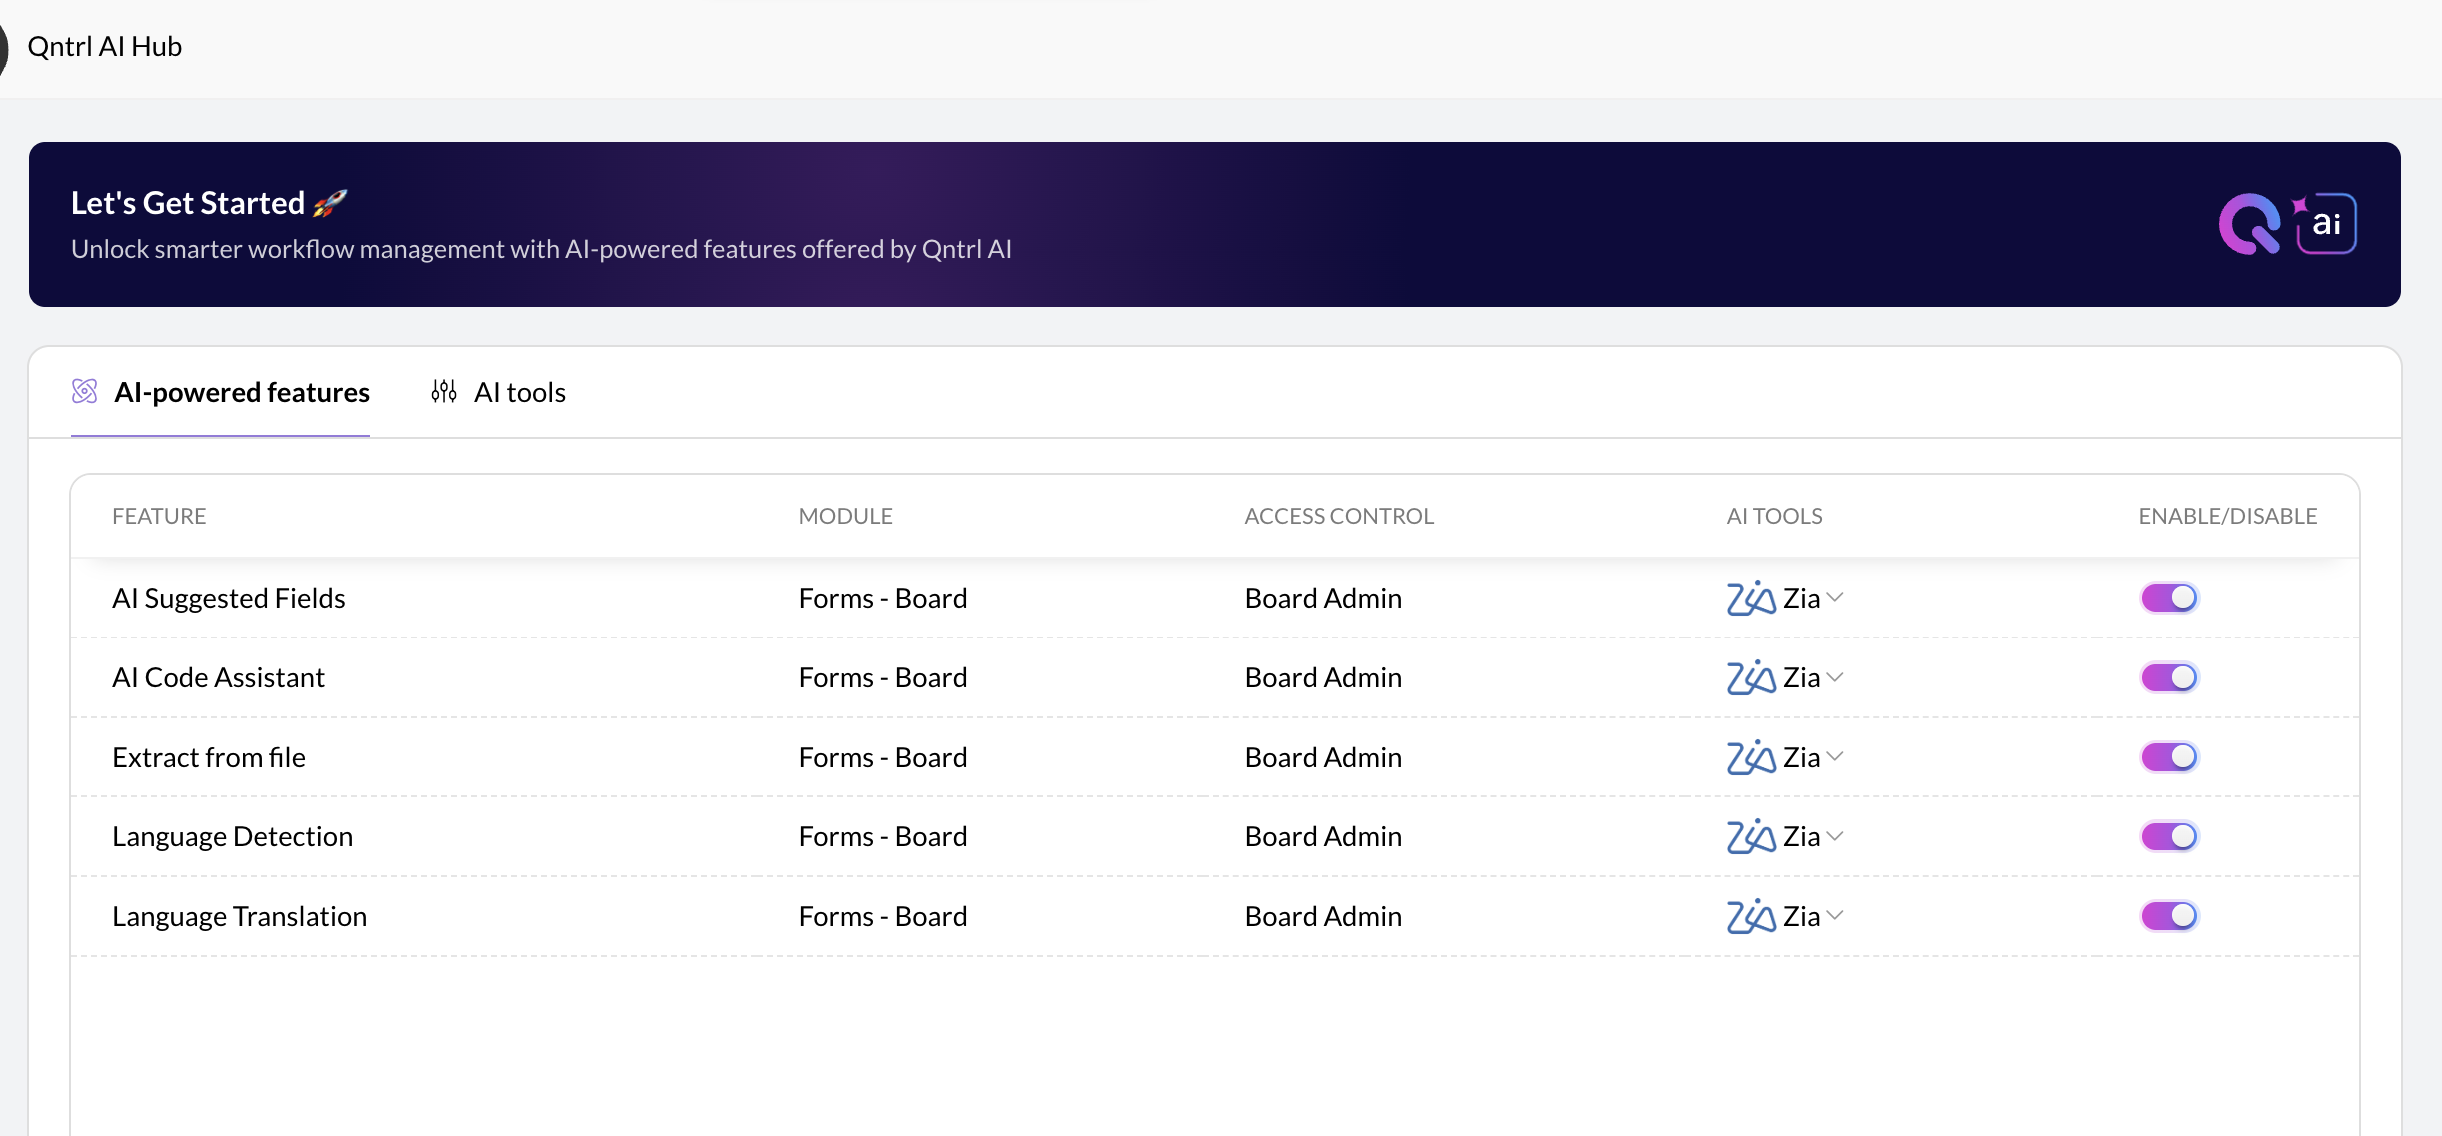This screenshot has height=1136, width=2442.
Task: Click the Zia icon for AI Suggested Fields
Action: (x=1750, y=598)
